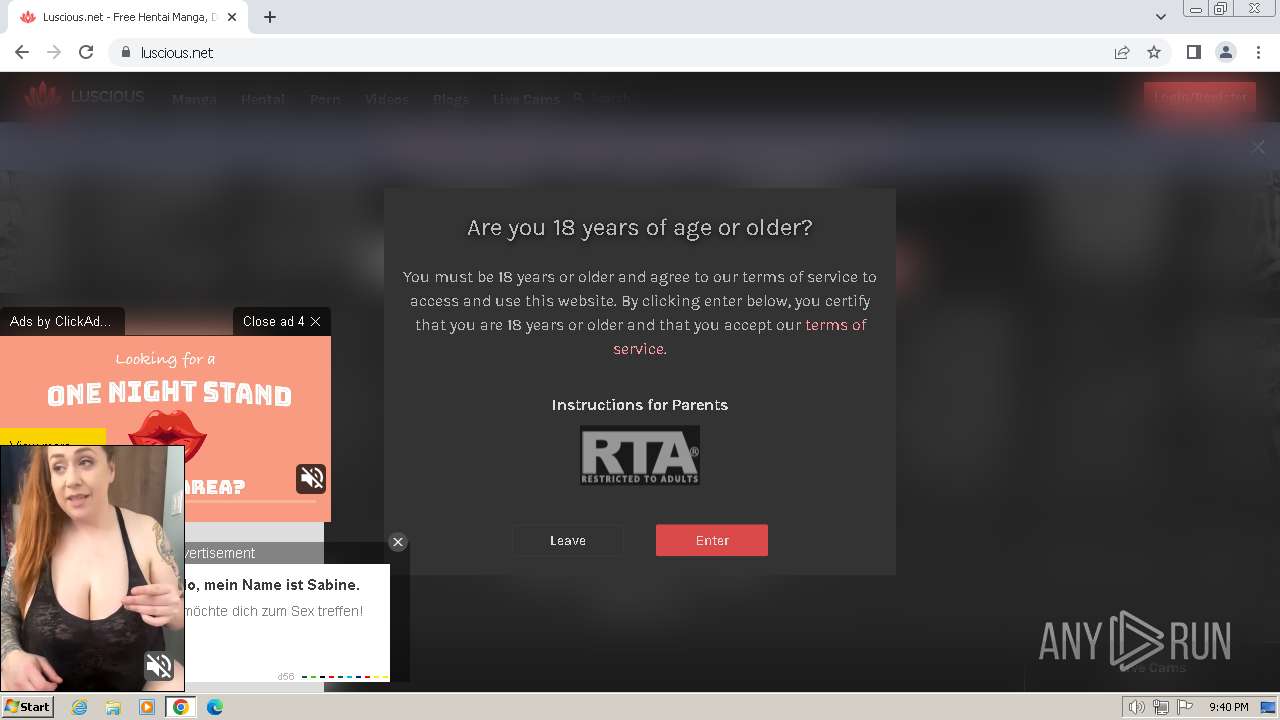Select the Luscious.net browser tab
Screen dimensions: 1280x720
coord(128,17)
